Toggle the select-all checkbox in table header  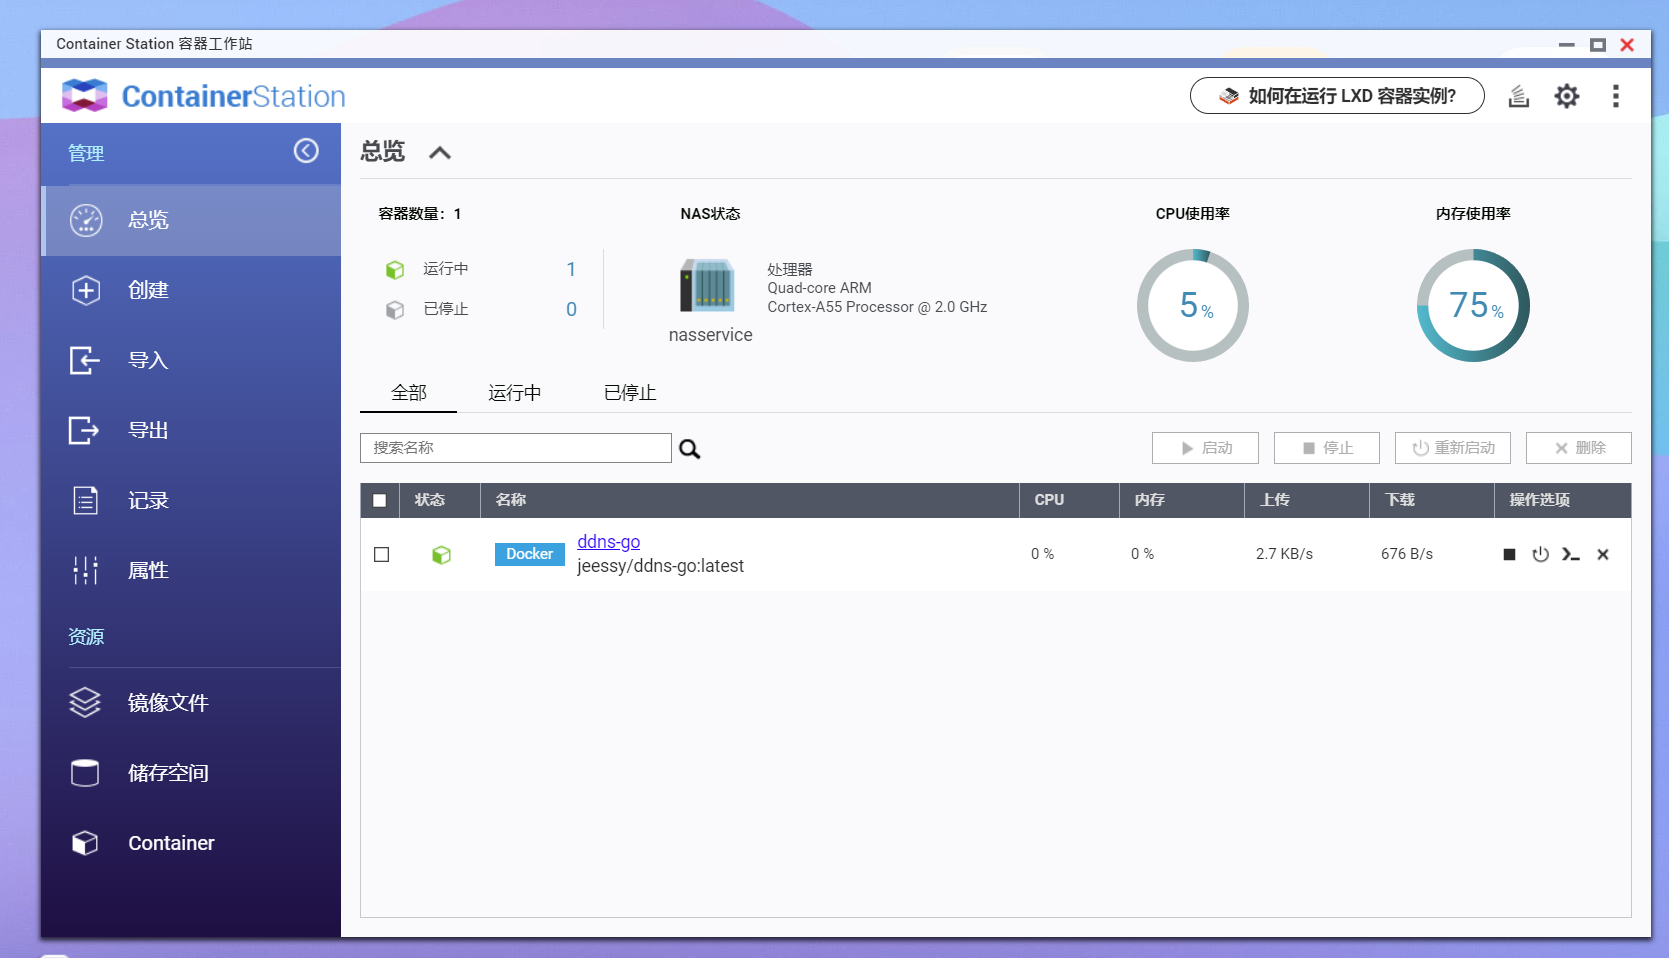coord(380,501)
